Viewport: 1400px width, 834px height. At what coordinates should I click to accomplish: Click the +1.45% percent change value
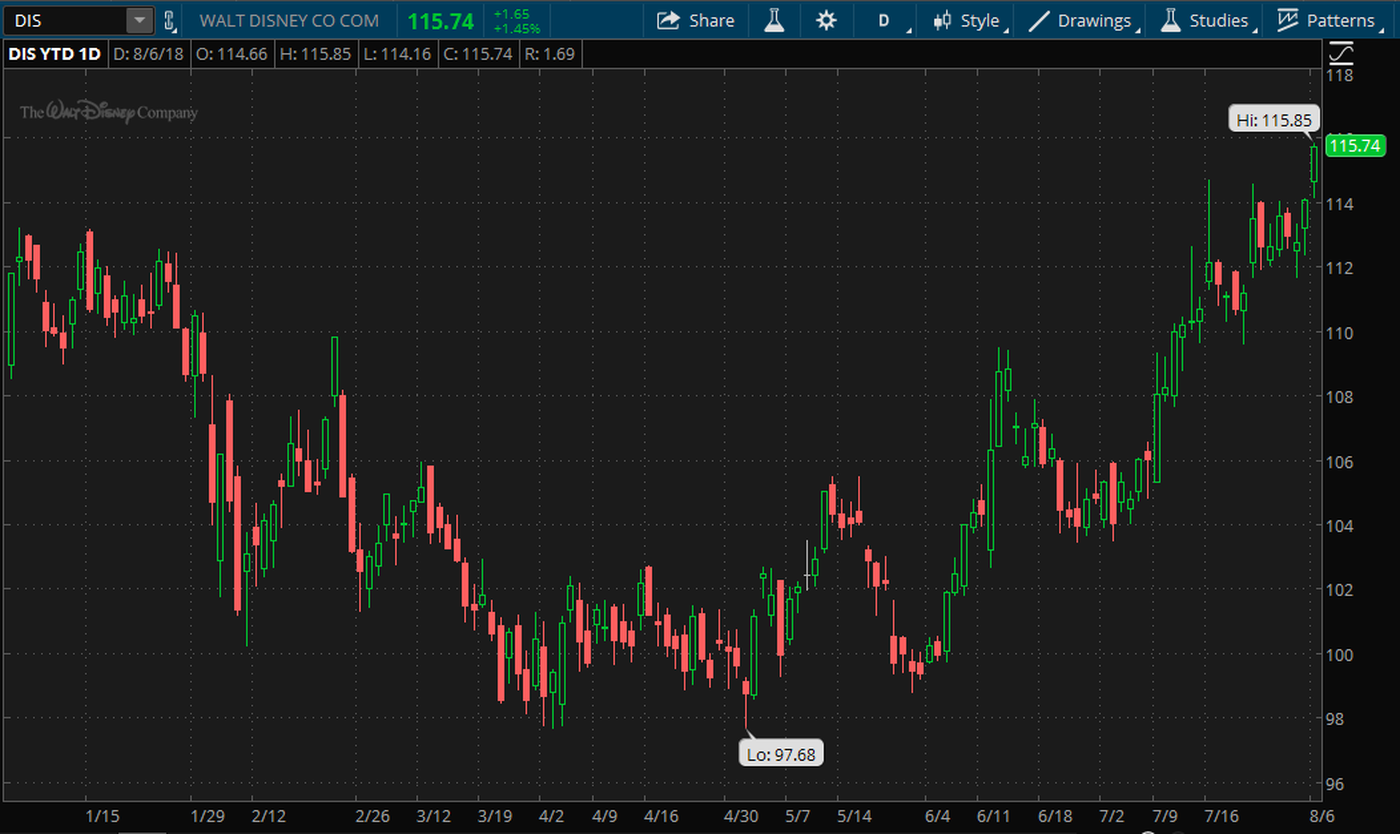point(516,28)
